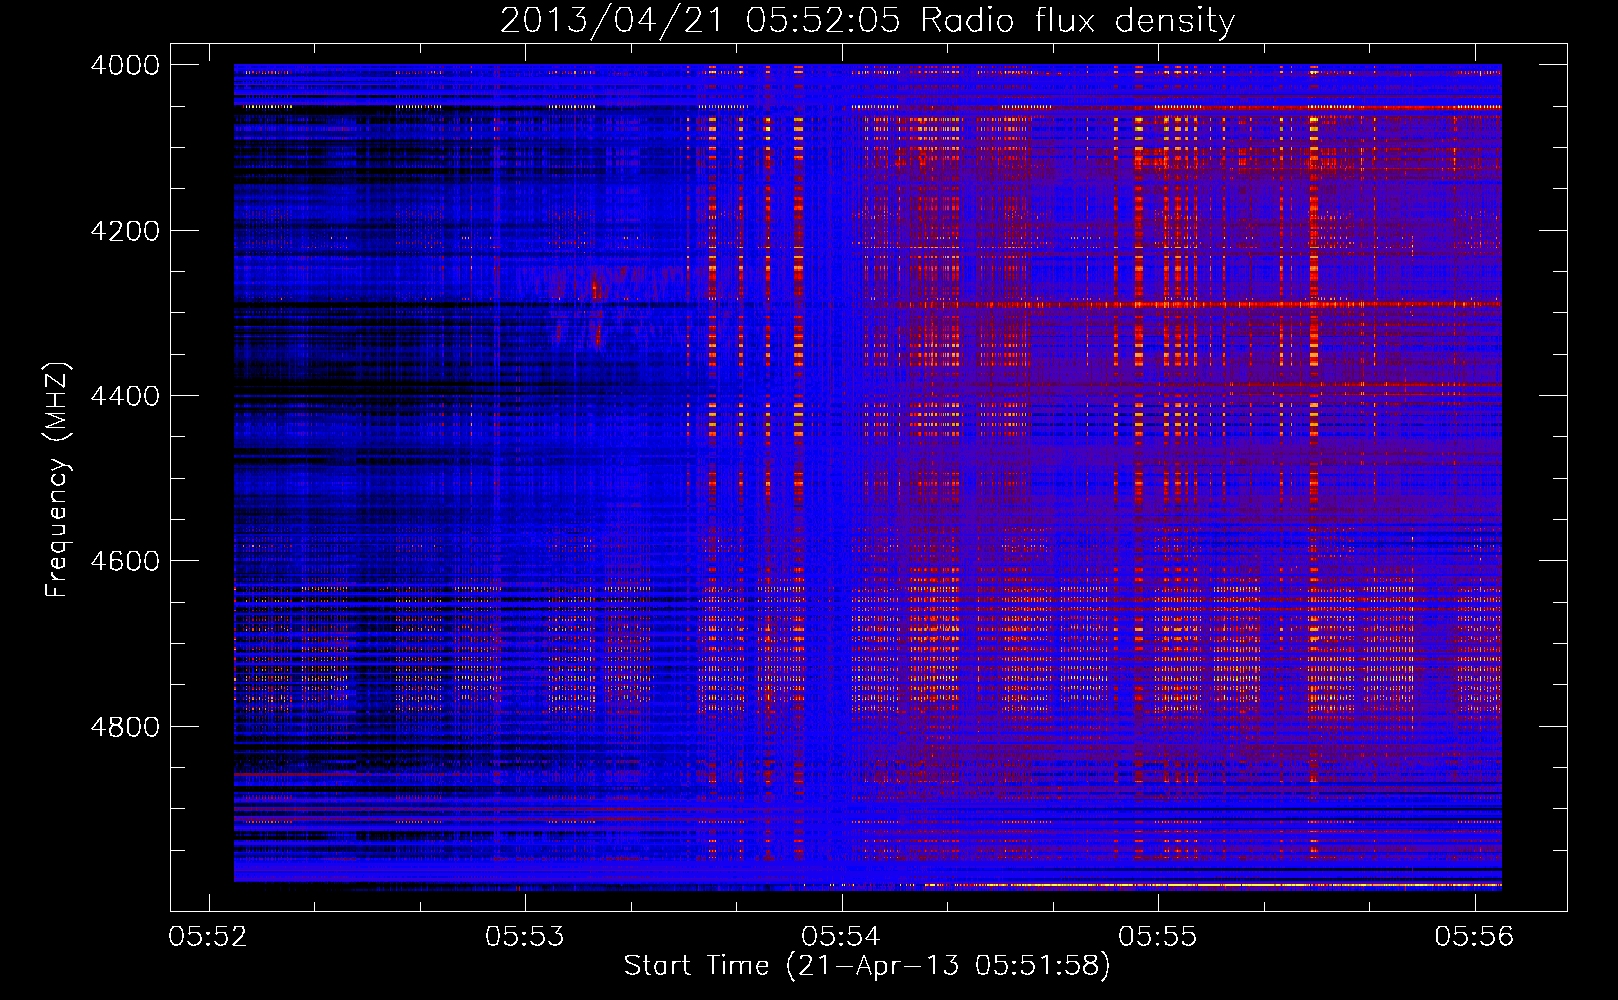The width and height of the screenshot is (1618, 1000).
Task: Click the 05:55 time tick label
Action: tap(1158, 936)
